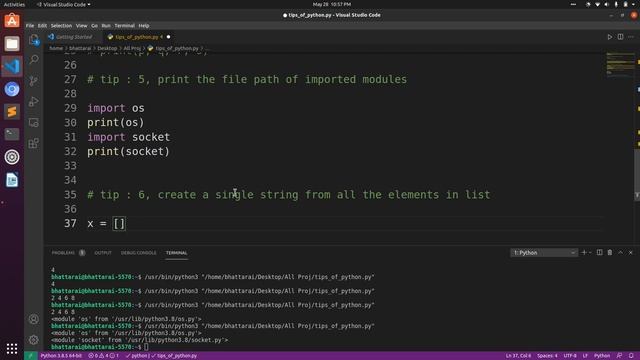Place cursor on line 32 print(socket)

tap(128, 151)
